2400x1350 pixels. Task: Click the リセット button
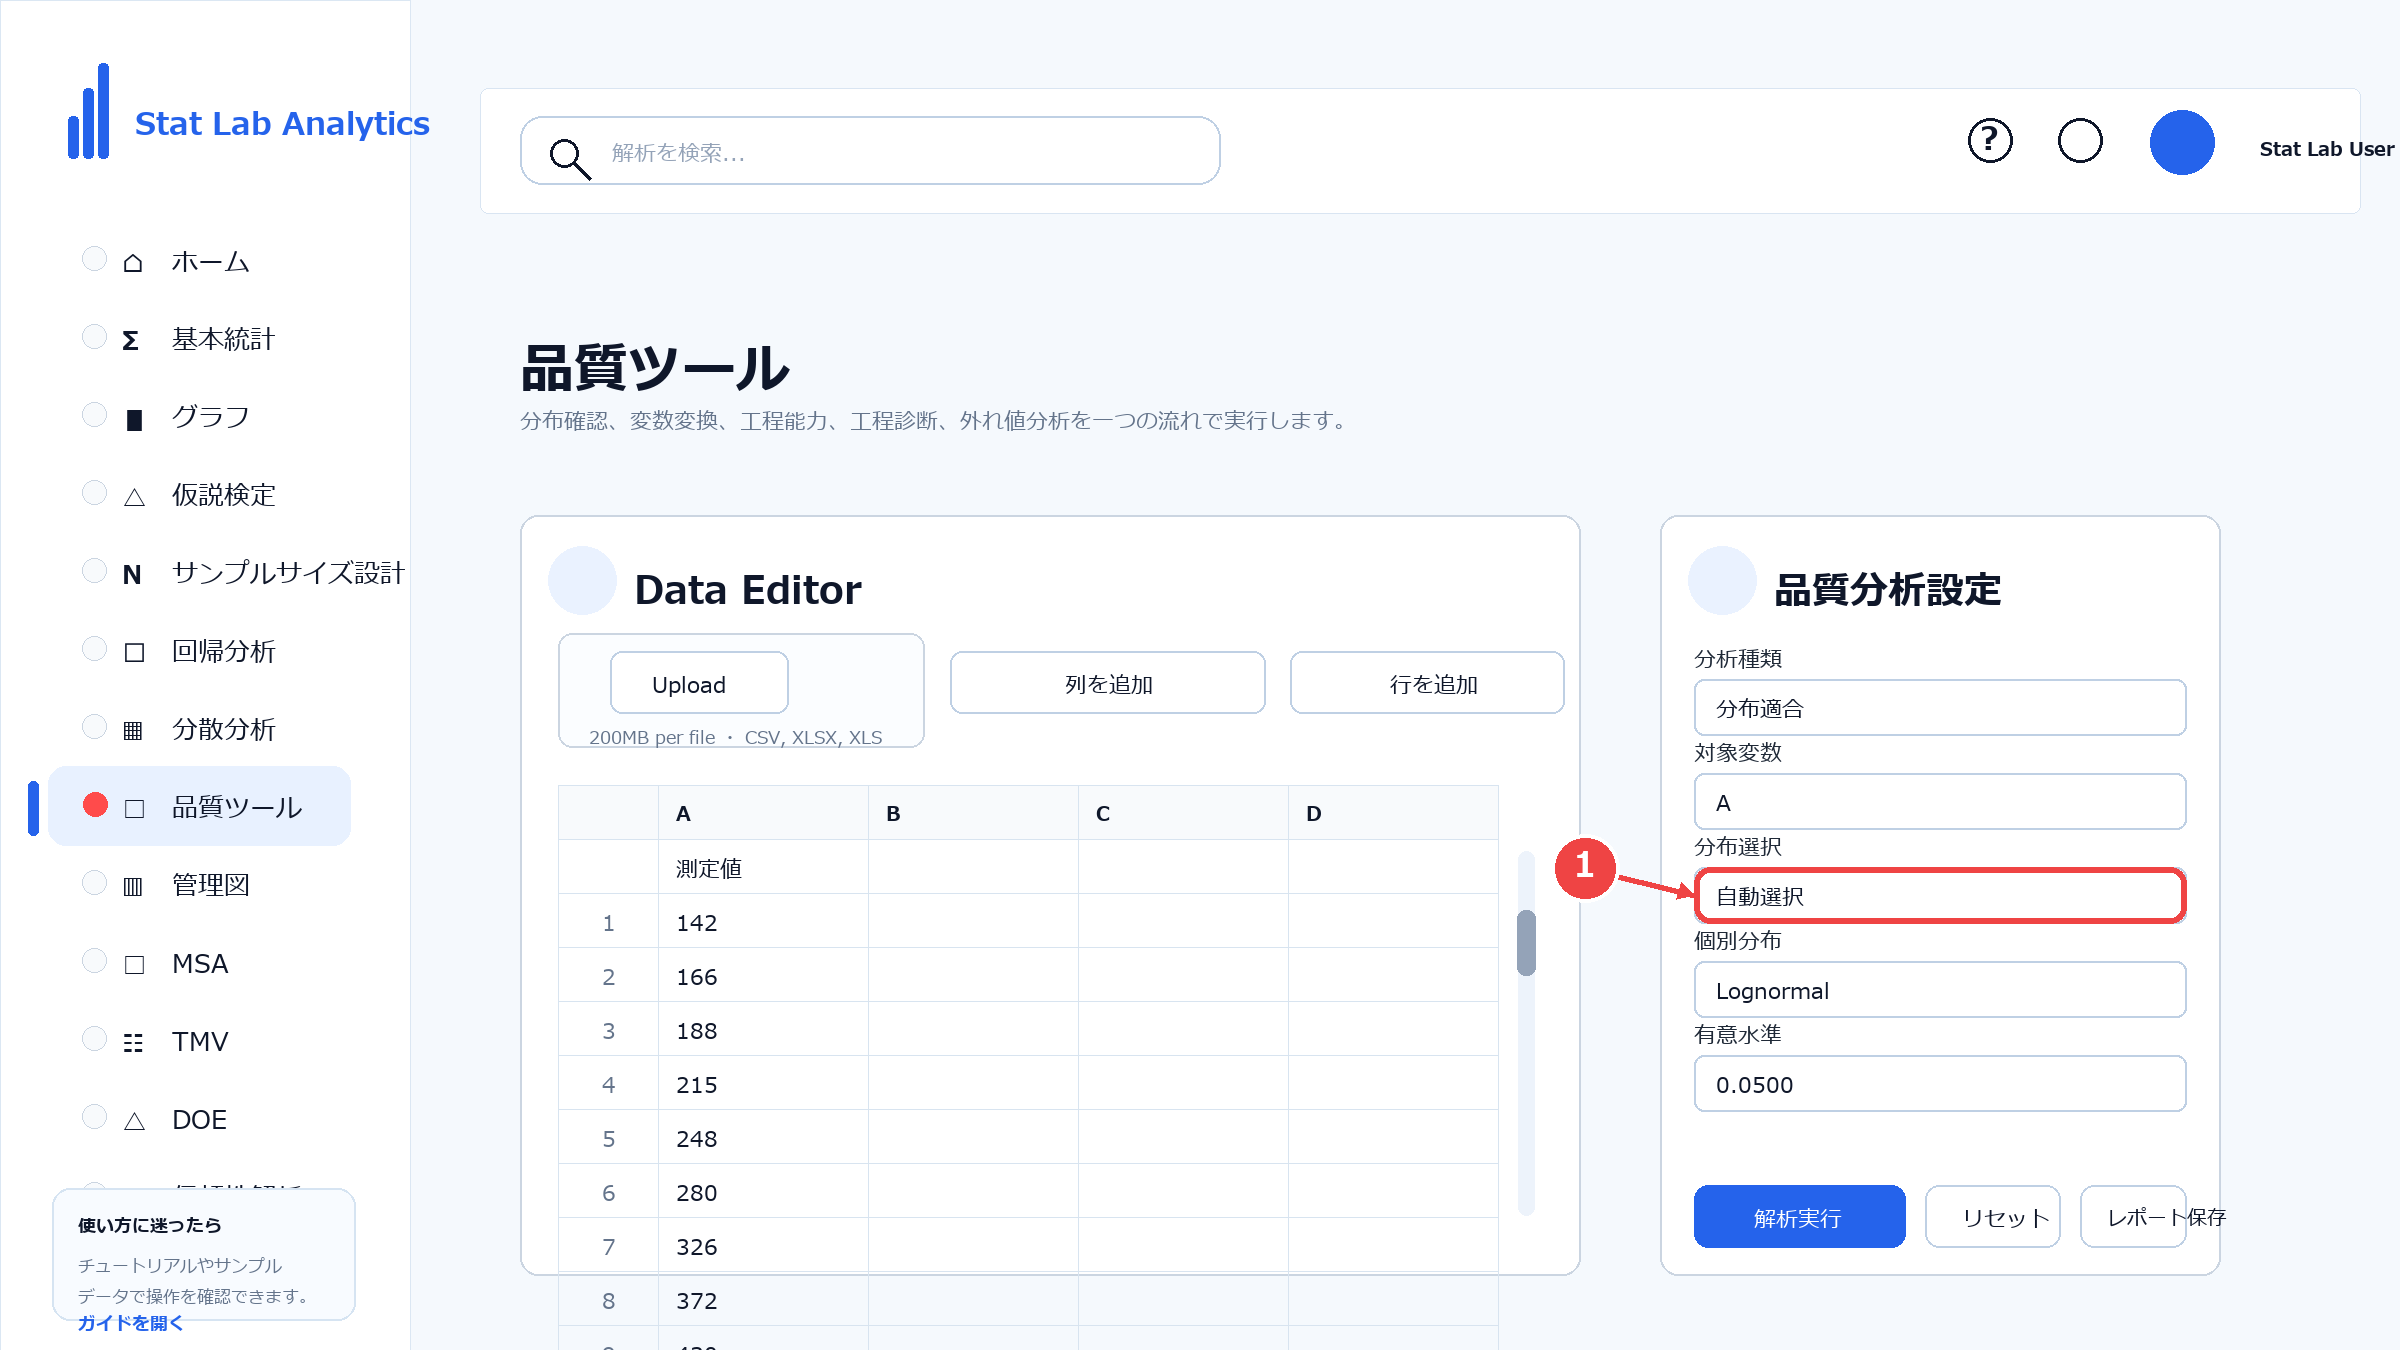click(1993, 1217)
